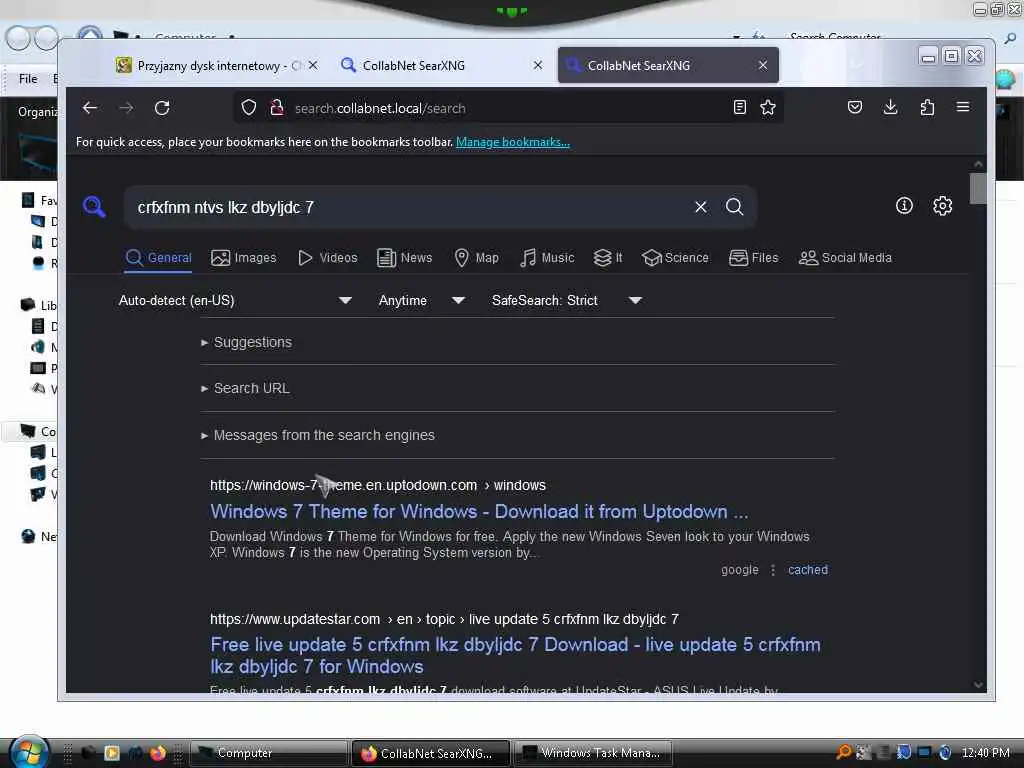Open the Manage bookmarks link
This screenshot has height=768, width=1024.
pyautogui.click(x=513, y=142)
